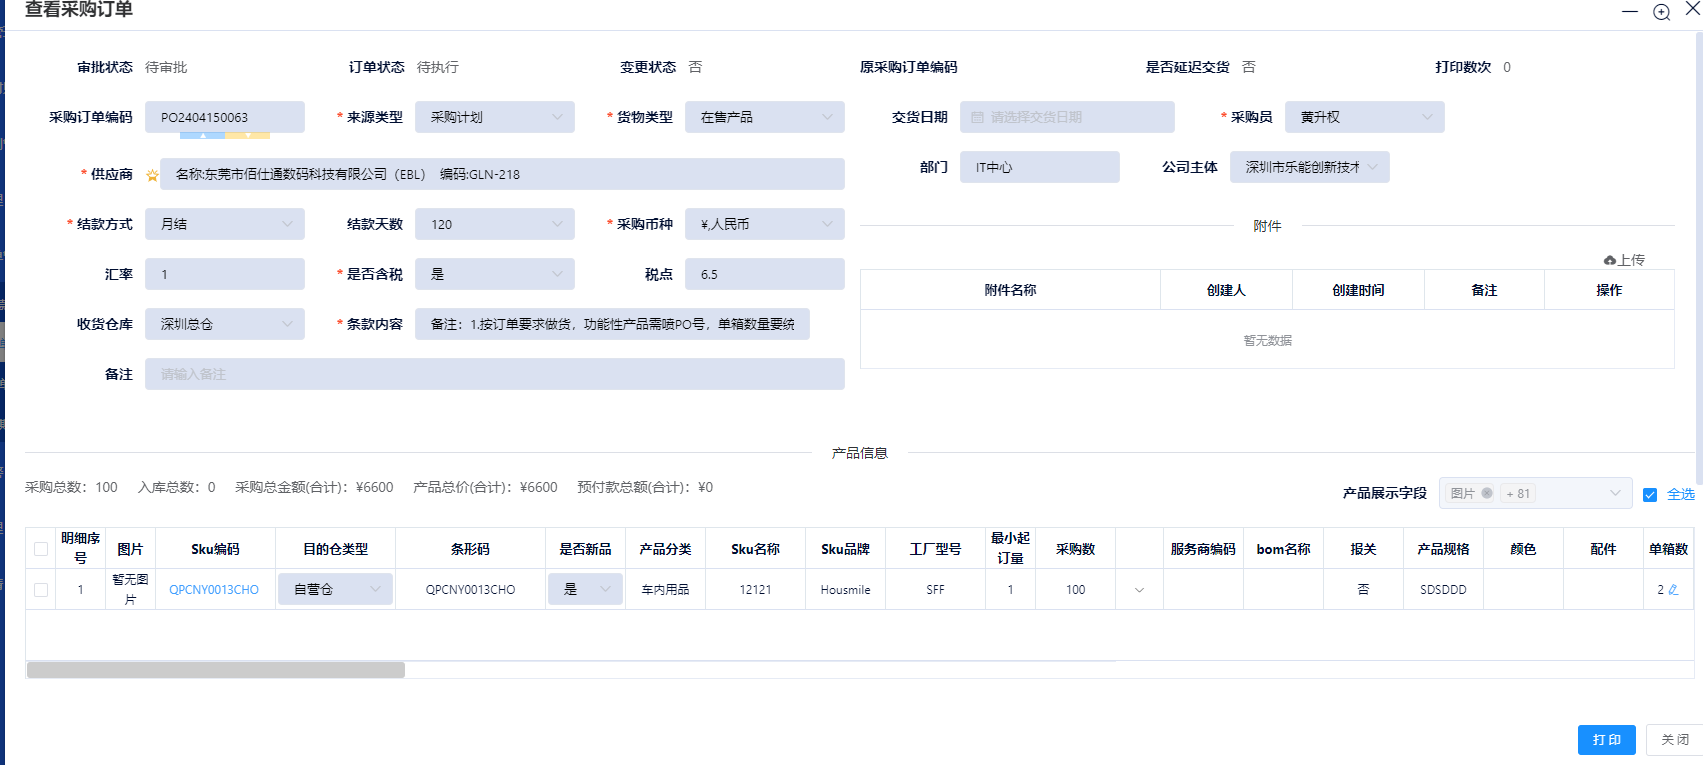Click the supplier gold star icon

(152, 175)
